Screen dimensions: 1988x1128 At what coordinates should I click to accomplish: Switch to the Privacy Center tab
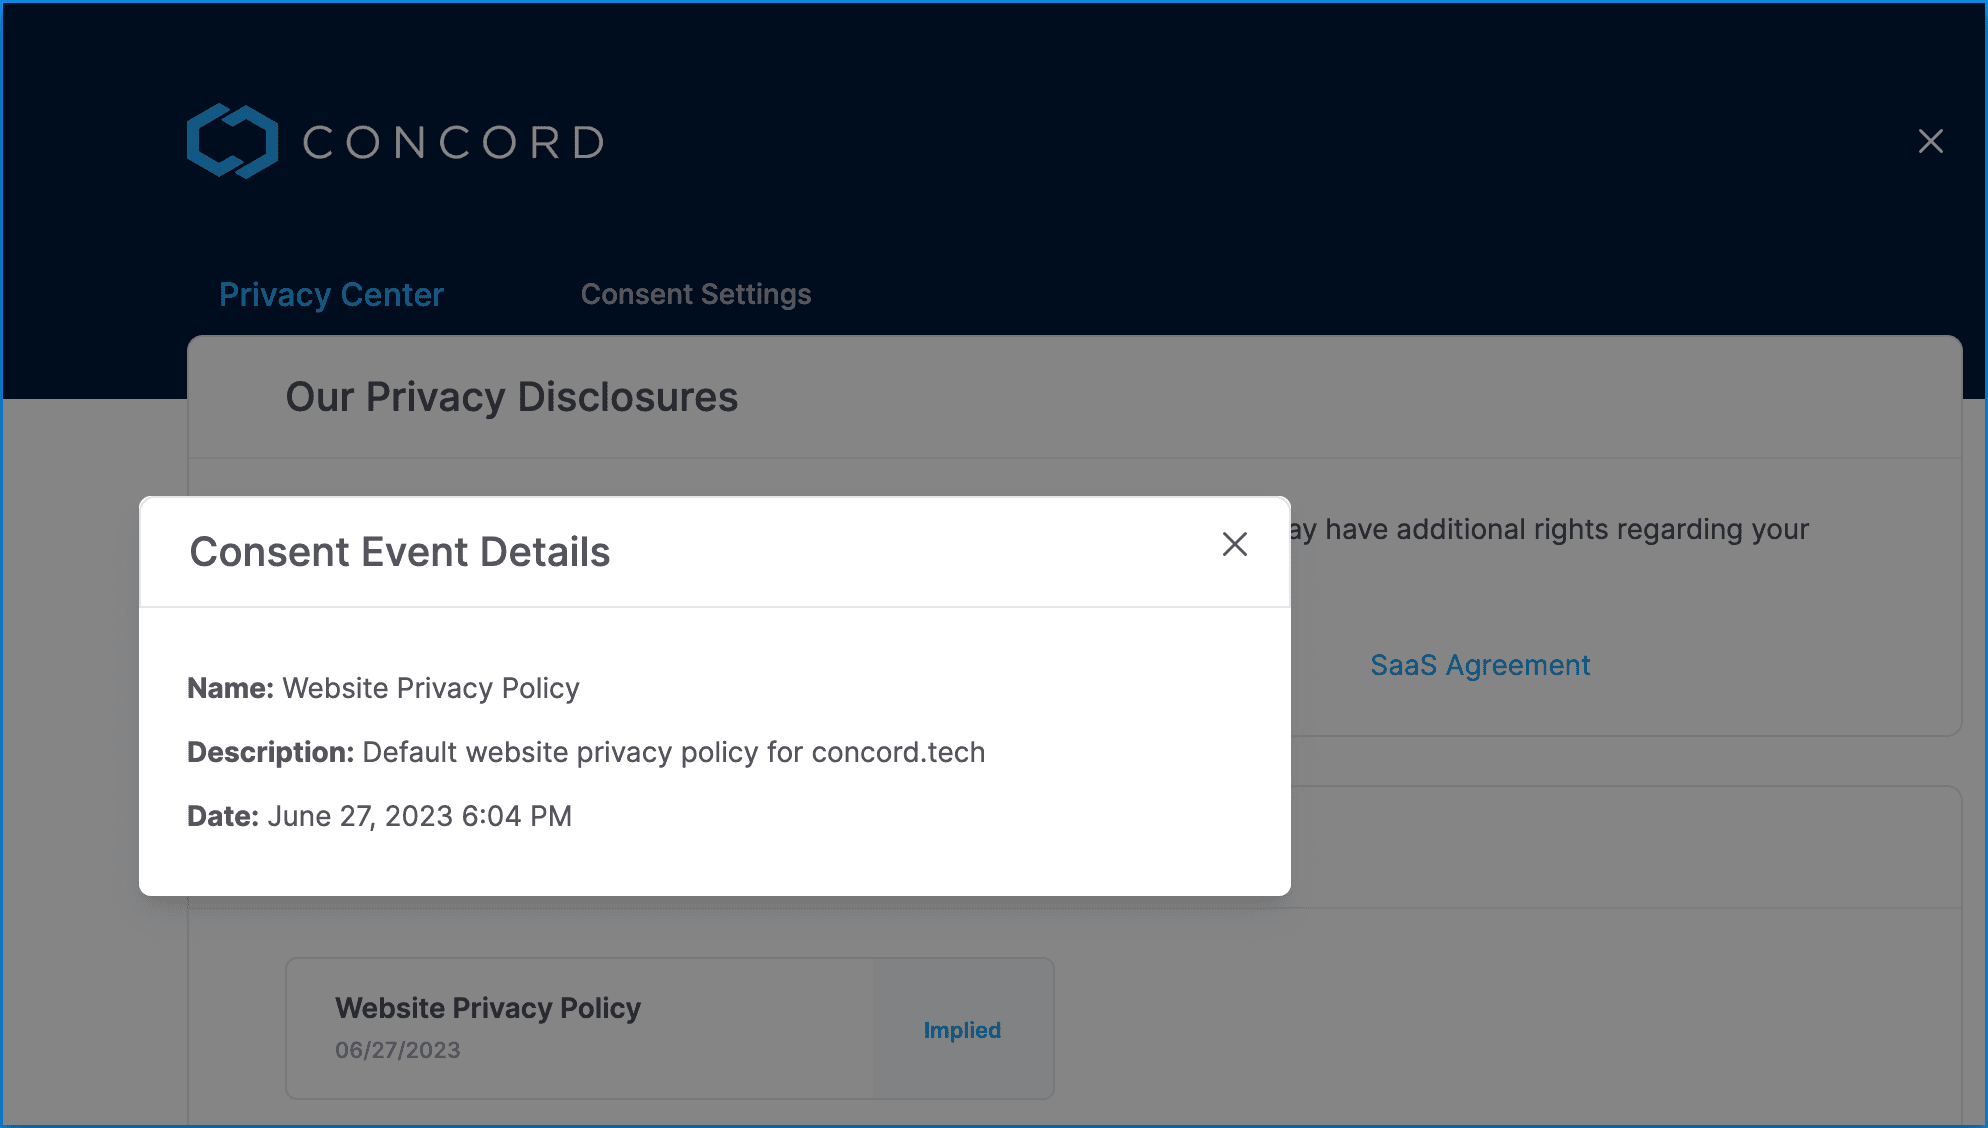pos(331,294)
